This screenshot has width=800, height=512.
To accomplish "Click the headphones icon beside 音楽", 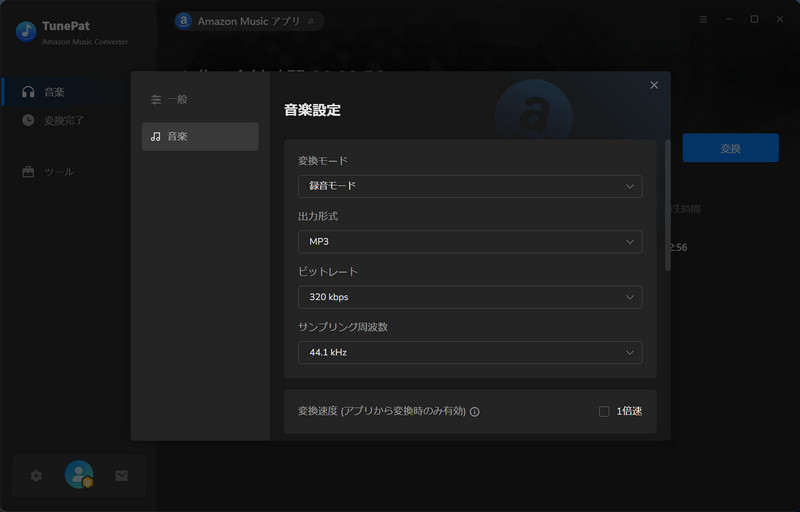I will [x=28, y=92].
